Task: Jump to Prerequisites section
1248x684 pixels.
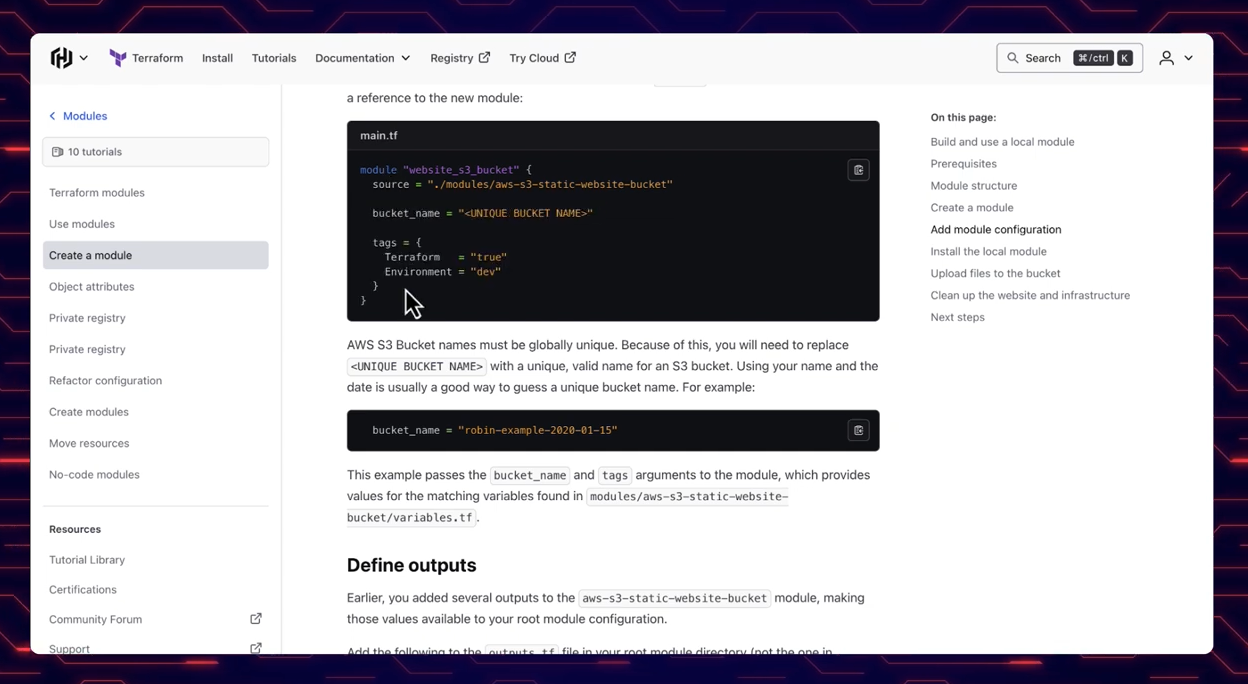Action: (x=963, y=164)
